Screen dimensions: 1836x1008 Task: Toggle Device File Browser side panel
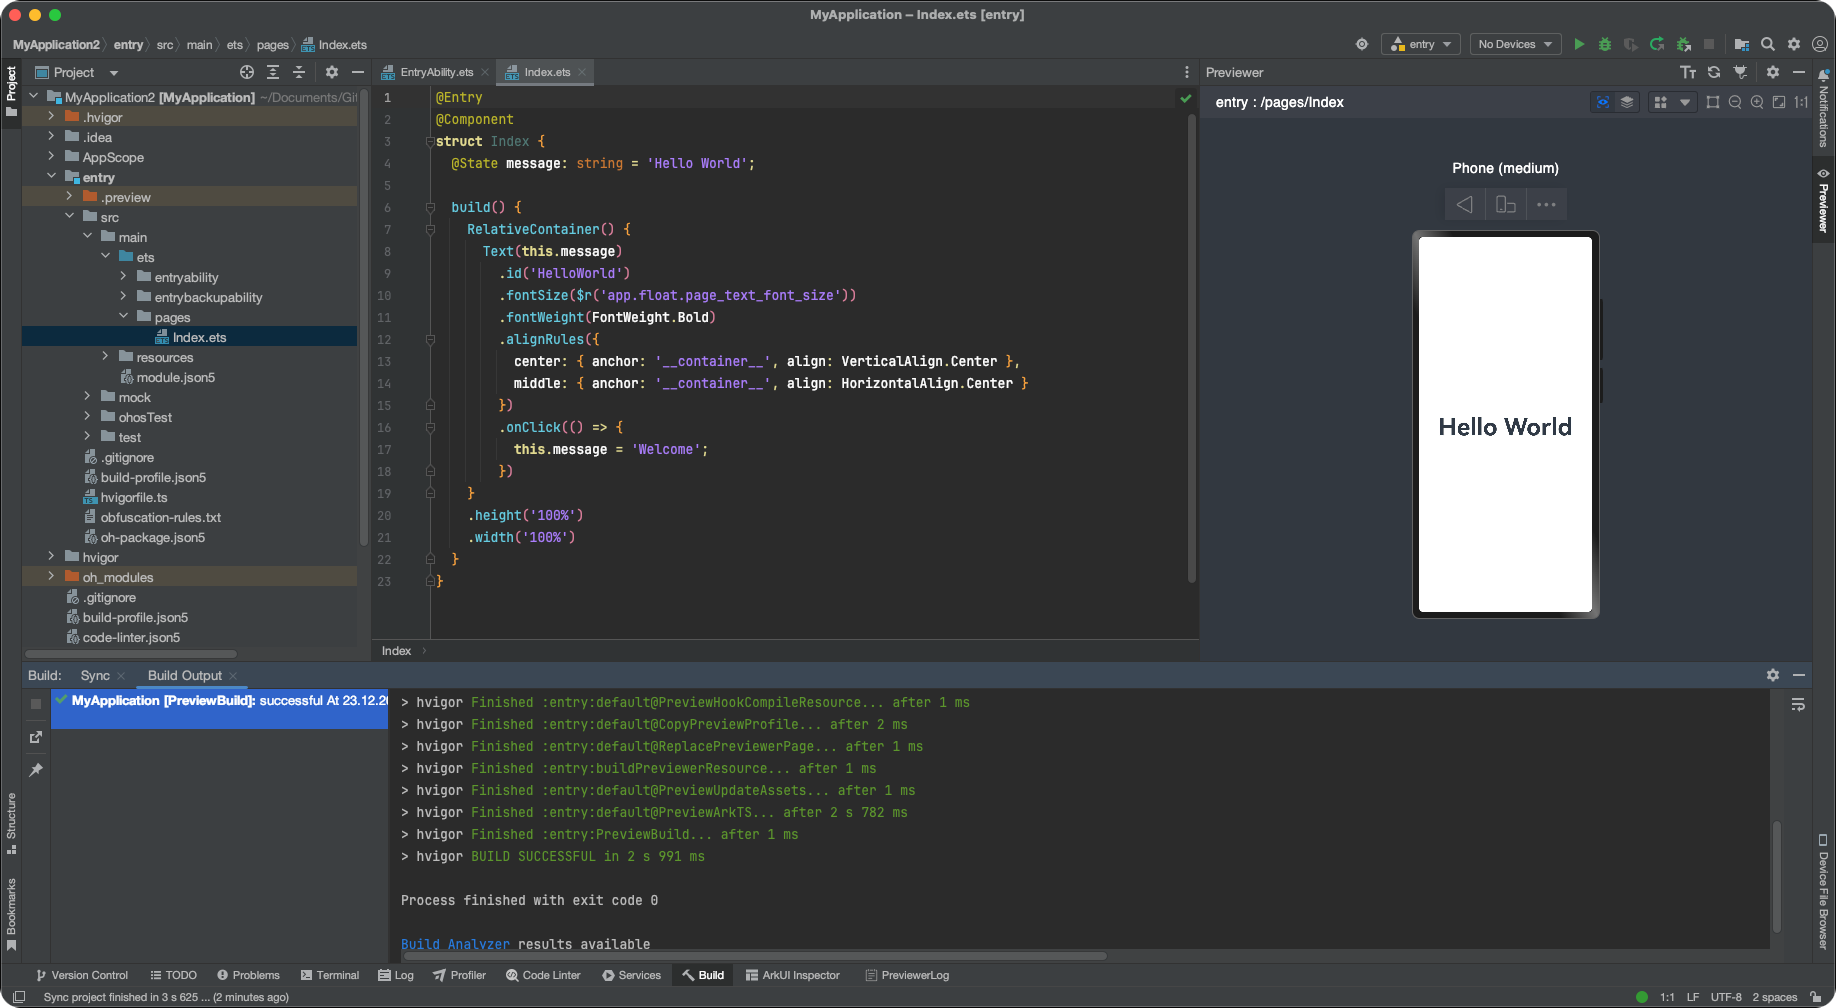[x=1823, y=892]
